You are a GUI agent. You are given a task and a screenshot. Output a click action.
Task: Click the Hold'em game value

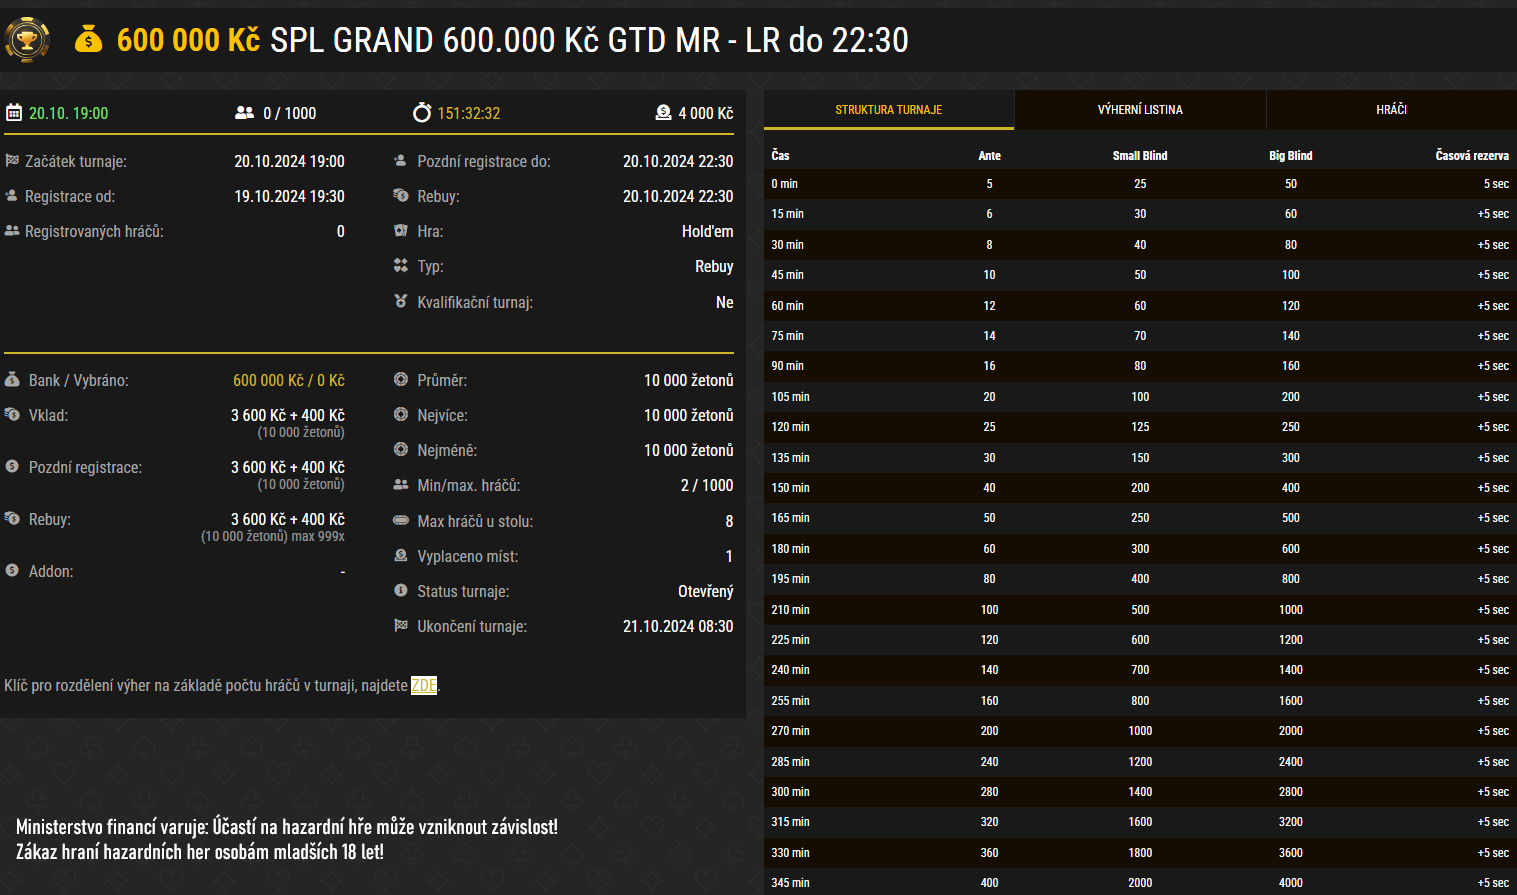click(708, 231)
